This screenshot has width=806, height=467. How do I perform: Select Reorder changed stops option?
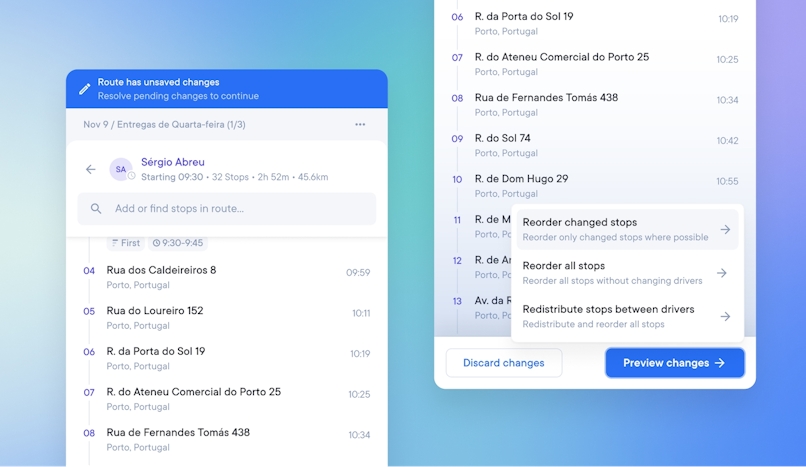(627, 230)
